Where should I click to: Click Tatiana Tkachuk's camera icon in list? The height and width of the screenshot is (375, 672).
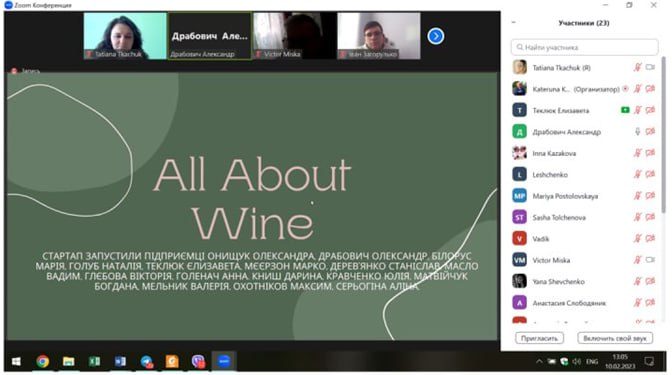pos(650,67)
